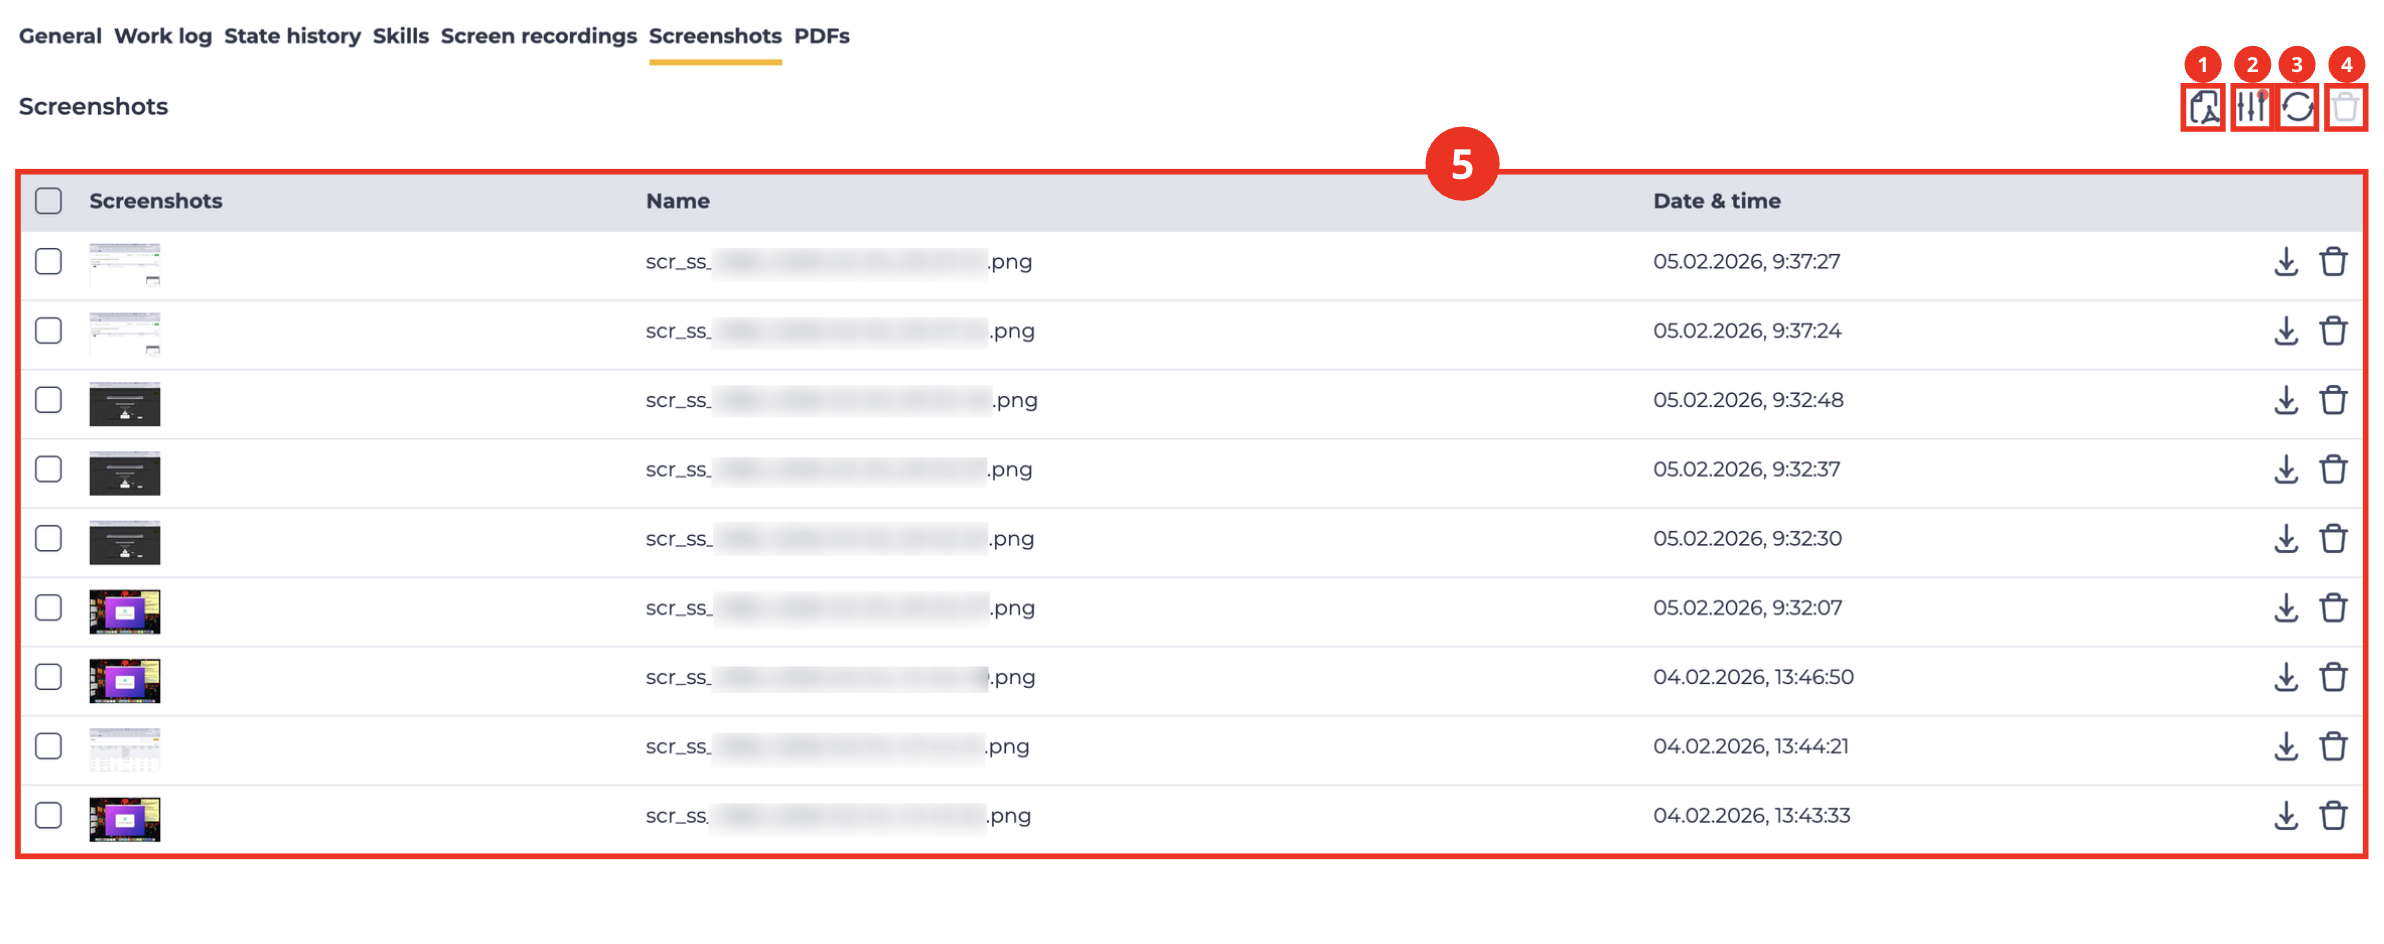The width and height of the screenshot is (2384, 944).
Task: Delete screenshot from 05.02.2026, 9:32:37
Action: pos(2334,469)
